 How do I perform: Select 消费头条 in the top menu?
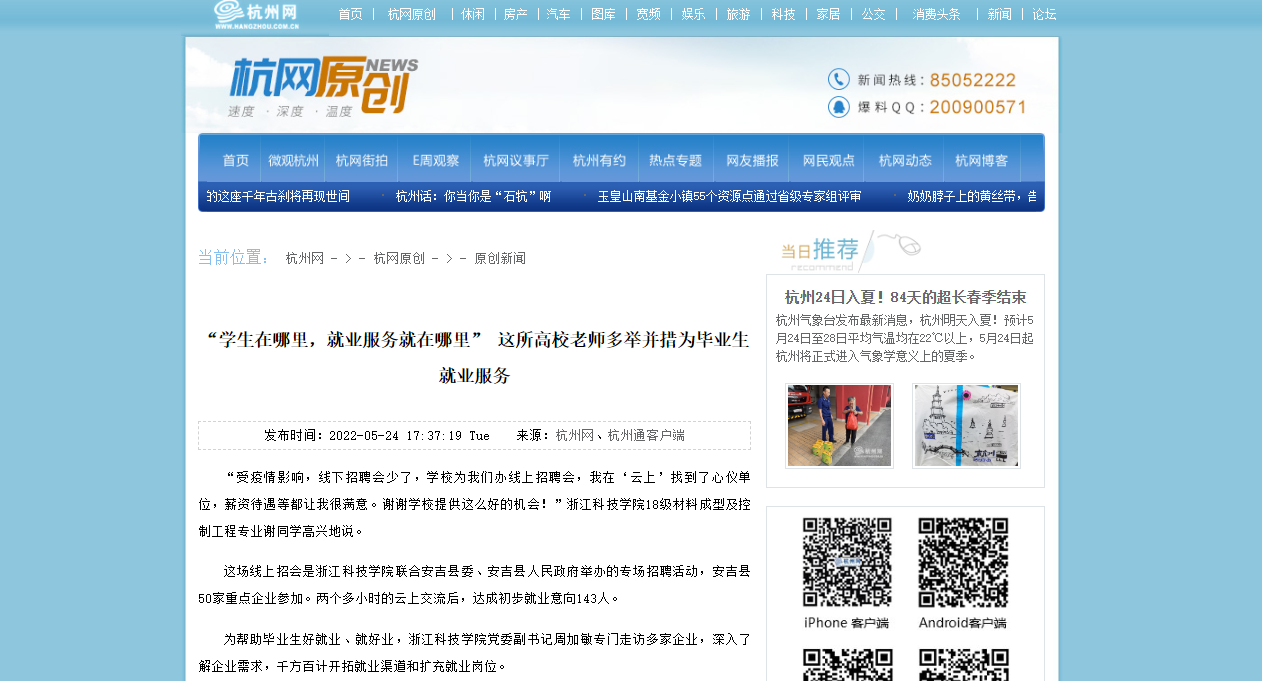pyautogui.click(x=936, y=14)
